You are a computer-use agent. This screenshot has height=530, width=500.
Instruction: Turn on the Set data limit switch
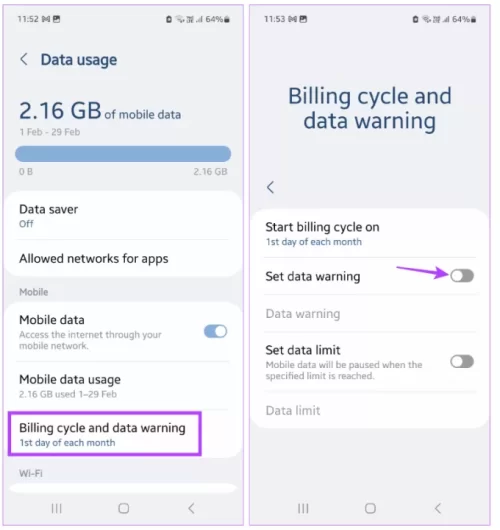point(462,362)
